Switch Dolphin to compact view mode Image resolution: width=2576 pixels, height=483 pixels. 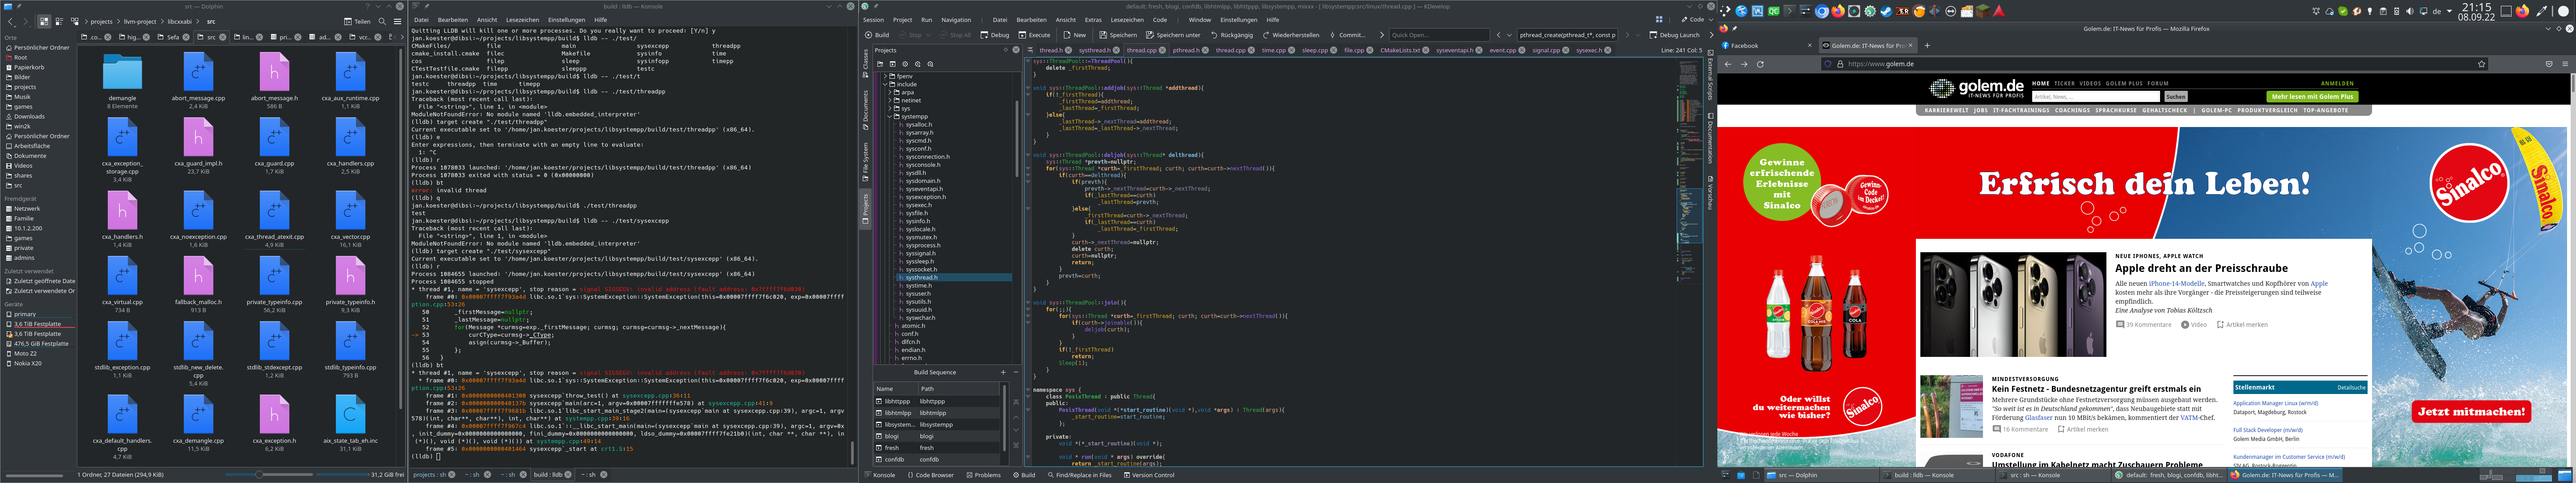[60, 21]
